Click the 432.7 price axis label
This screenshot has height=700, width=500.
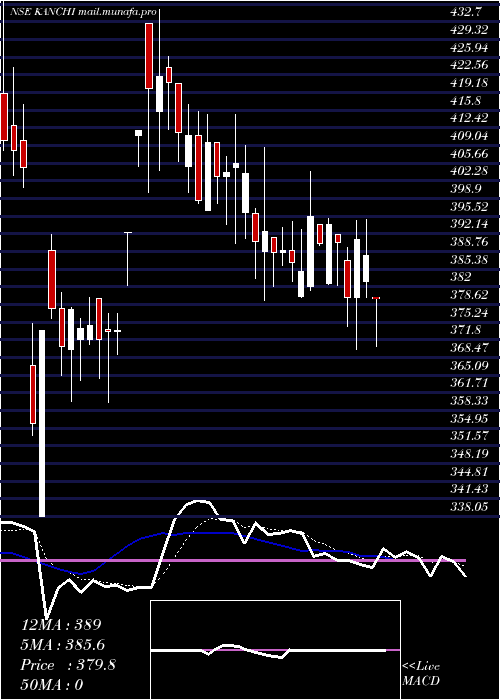466,12
